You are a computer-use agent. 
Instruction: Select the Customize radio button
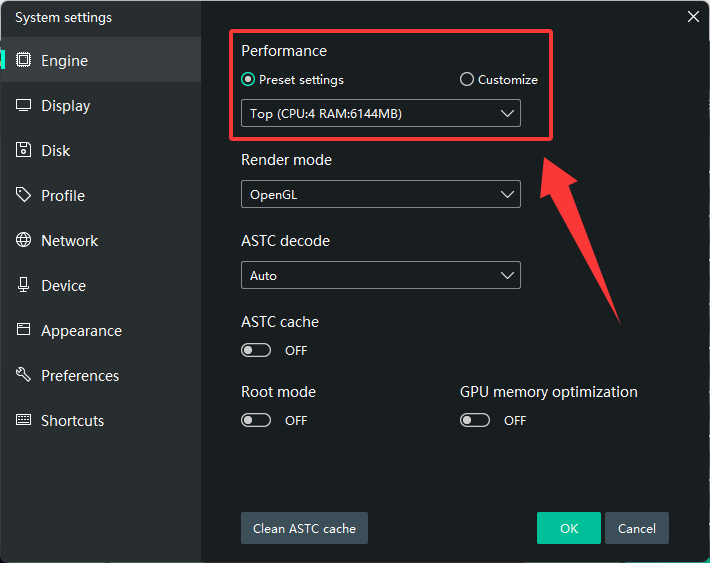click(x=467, y=80)
